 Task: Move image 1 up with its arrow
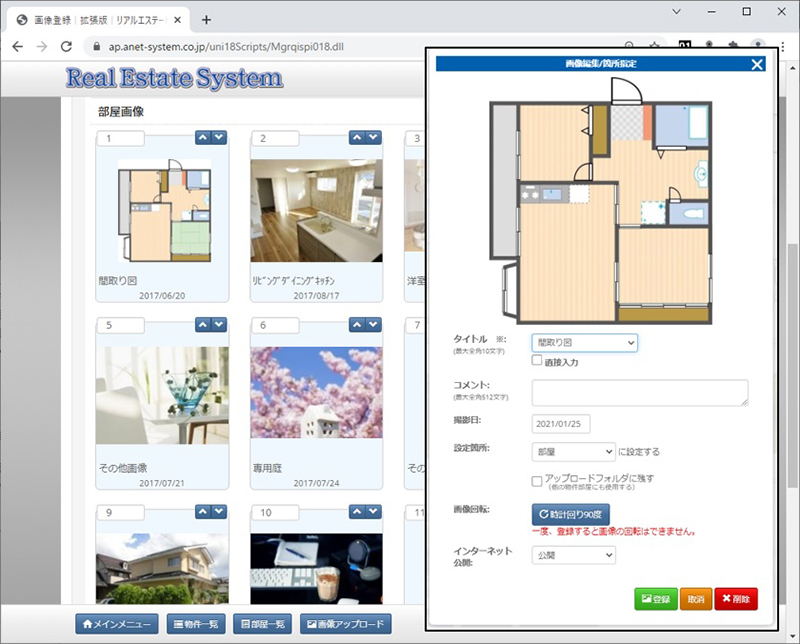[202, 138]
